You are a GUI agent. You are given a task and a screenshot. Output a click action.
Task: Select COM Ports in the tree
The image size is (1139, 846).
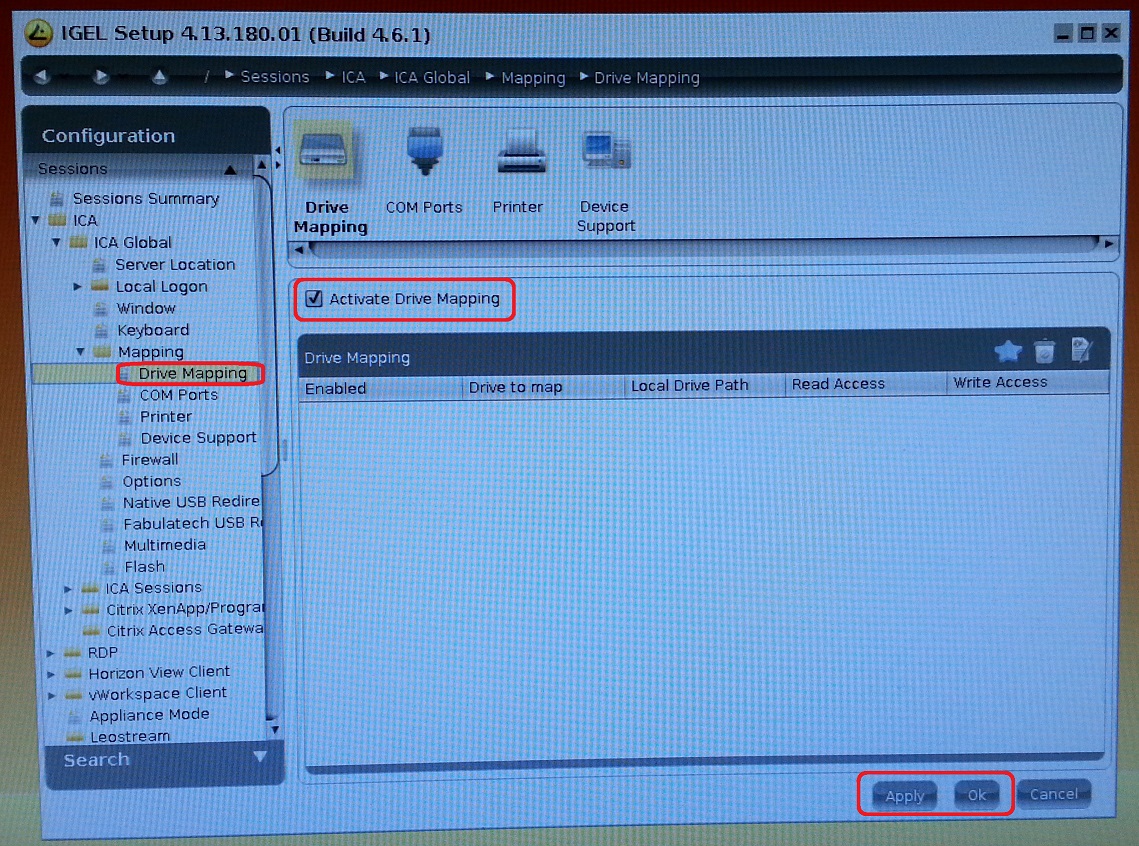(x=179, y=395)
